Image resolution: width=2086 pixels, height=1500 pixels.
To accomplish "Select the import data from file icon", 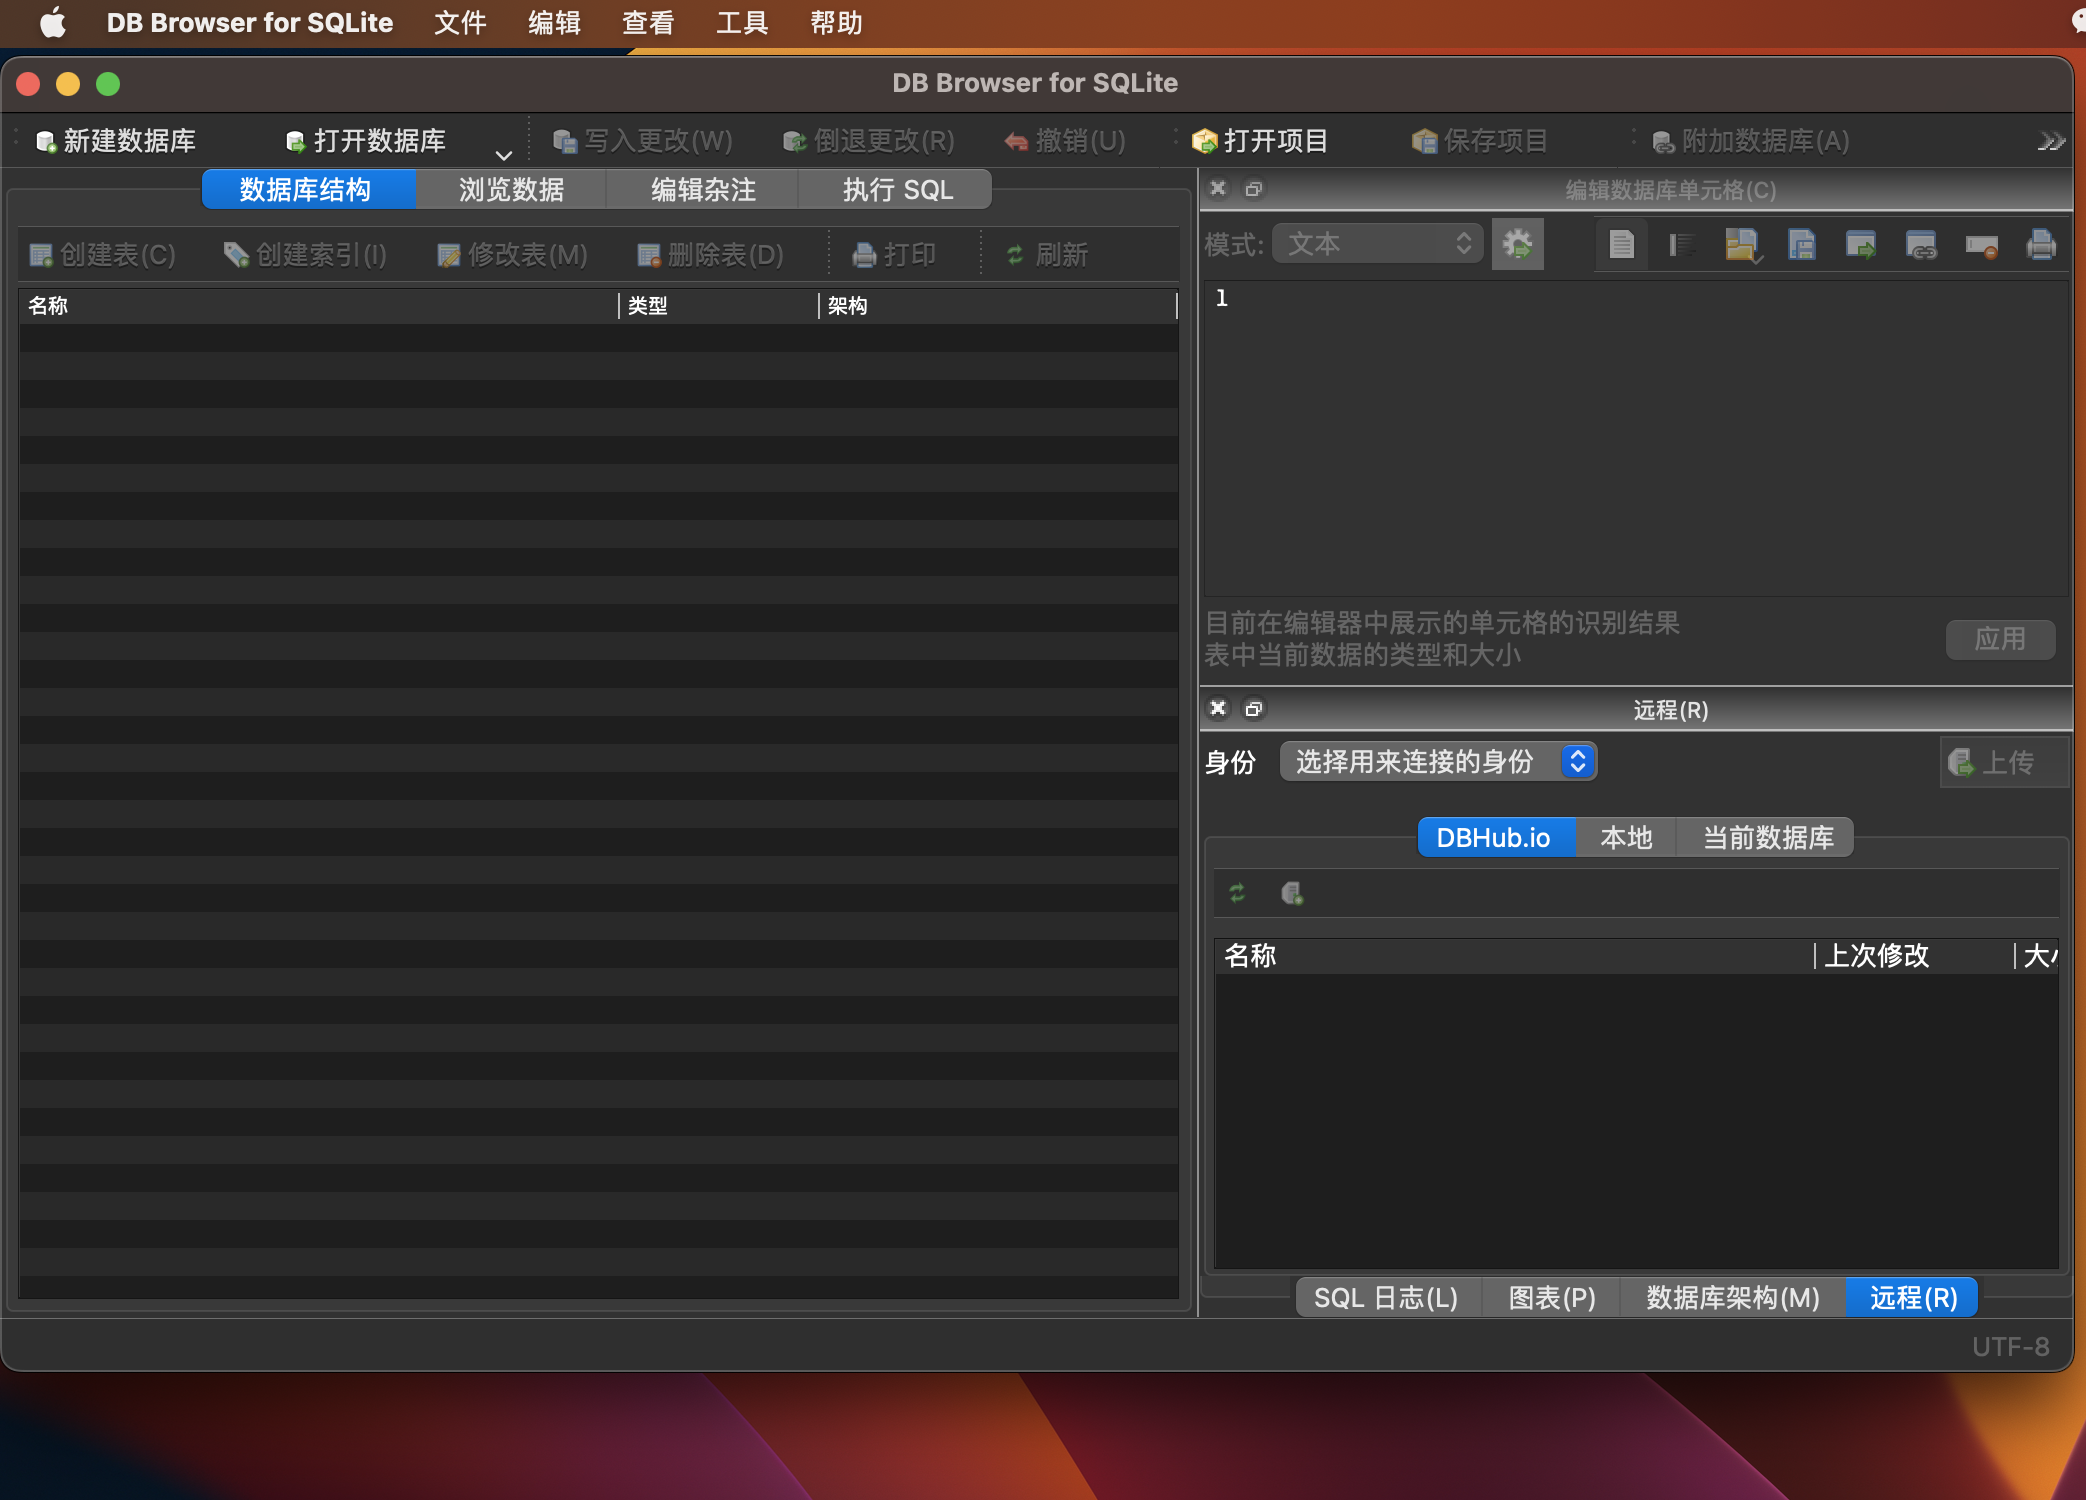I will (x=1742, y=245).
